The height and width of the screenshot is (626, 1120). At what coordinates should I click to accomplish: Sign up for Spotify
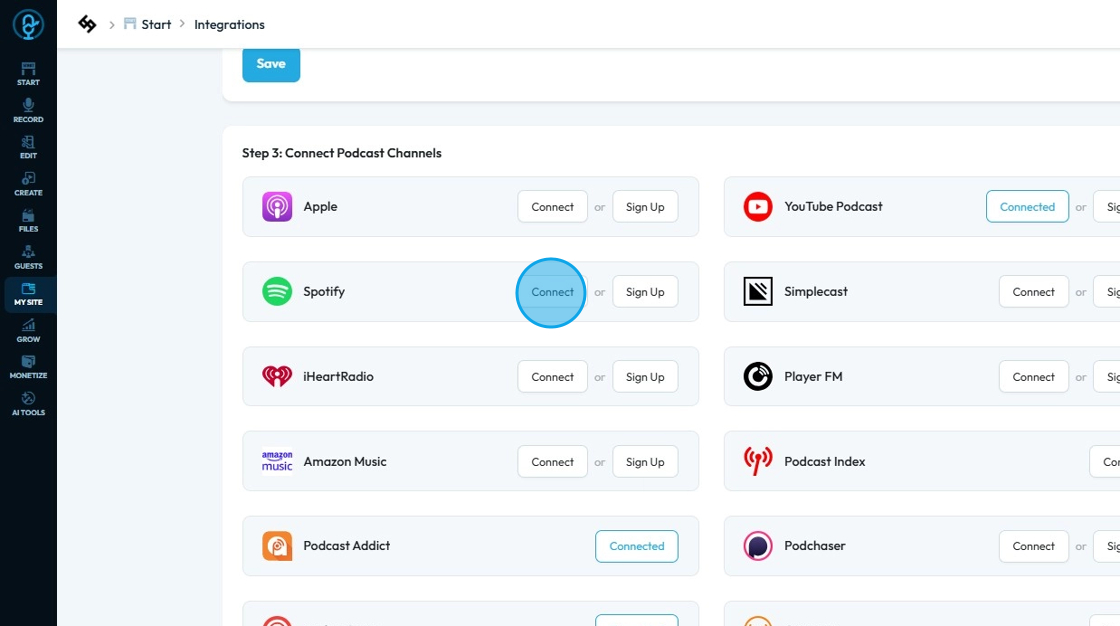[645, 292]
